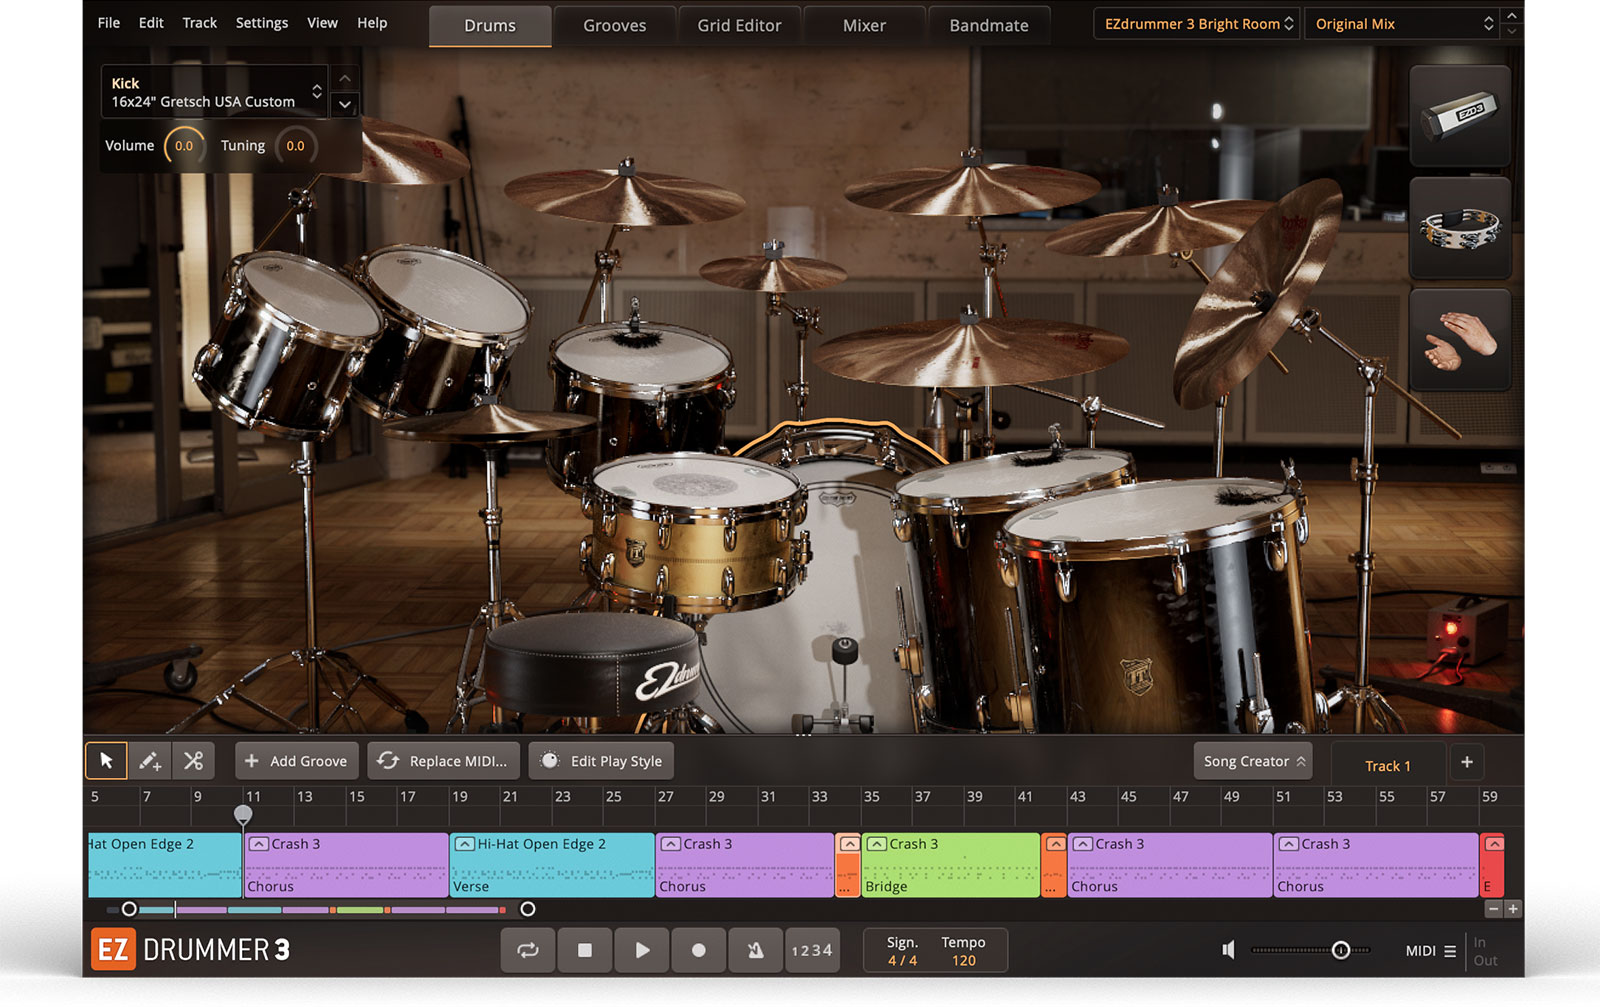Start playback with the play button
1600x1007 pixels.
tap(642, 950)
